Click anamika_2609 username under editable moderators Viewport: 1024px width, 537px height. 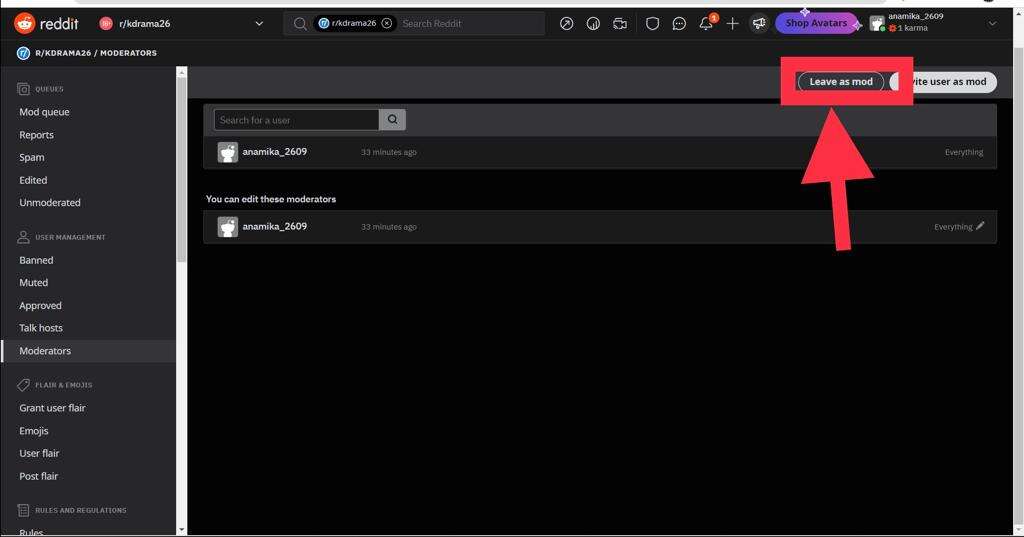coord(274,226)
